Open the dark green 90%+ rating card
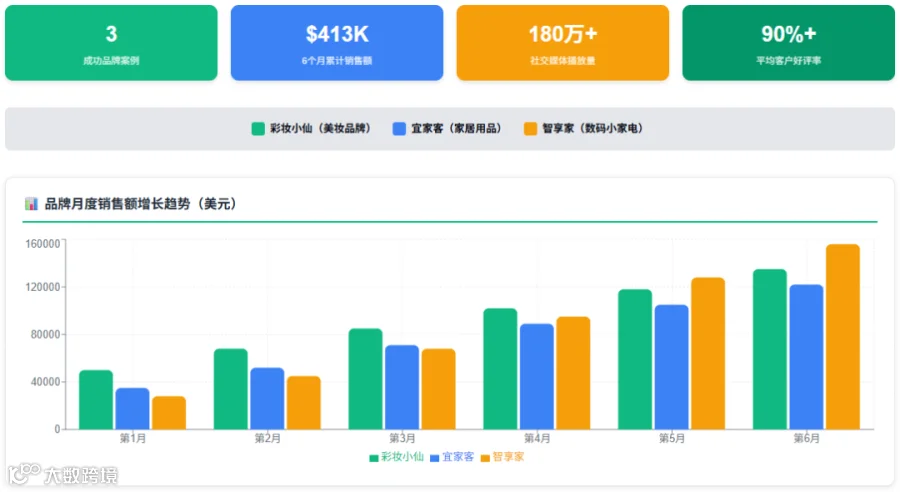Image resolution: width=900 pixels, height=492 pixels. pyautogui.click(x=789, y=43)
